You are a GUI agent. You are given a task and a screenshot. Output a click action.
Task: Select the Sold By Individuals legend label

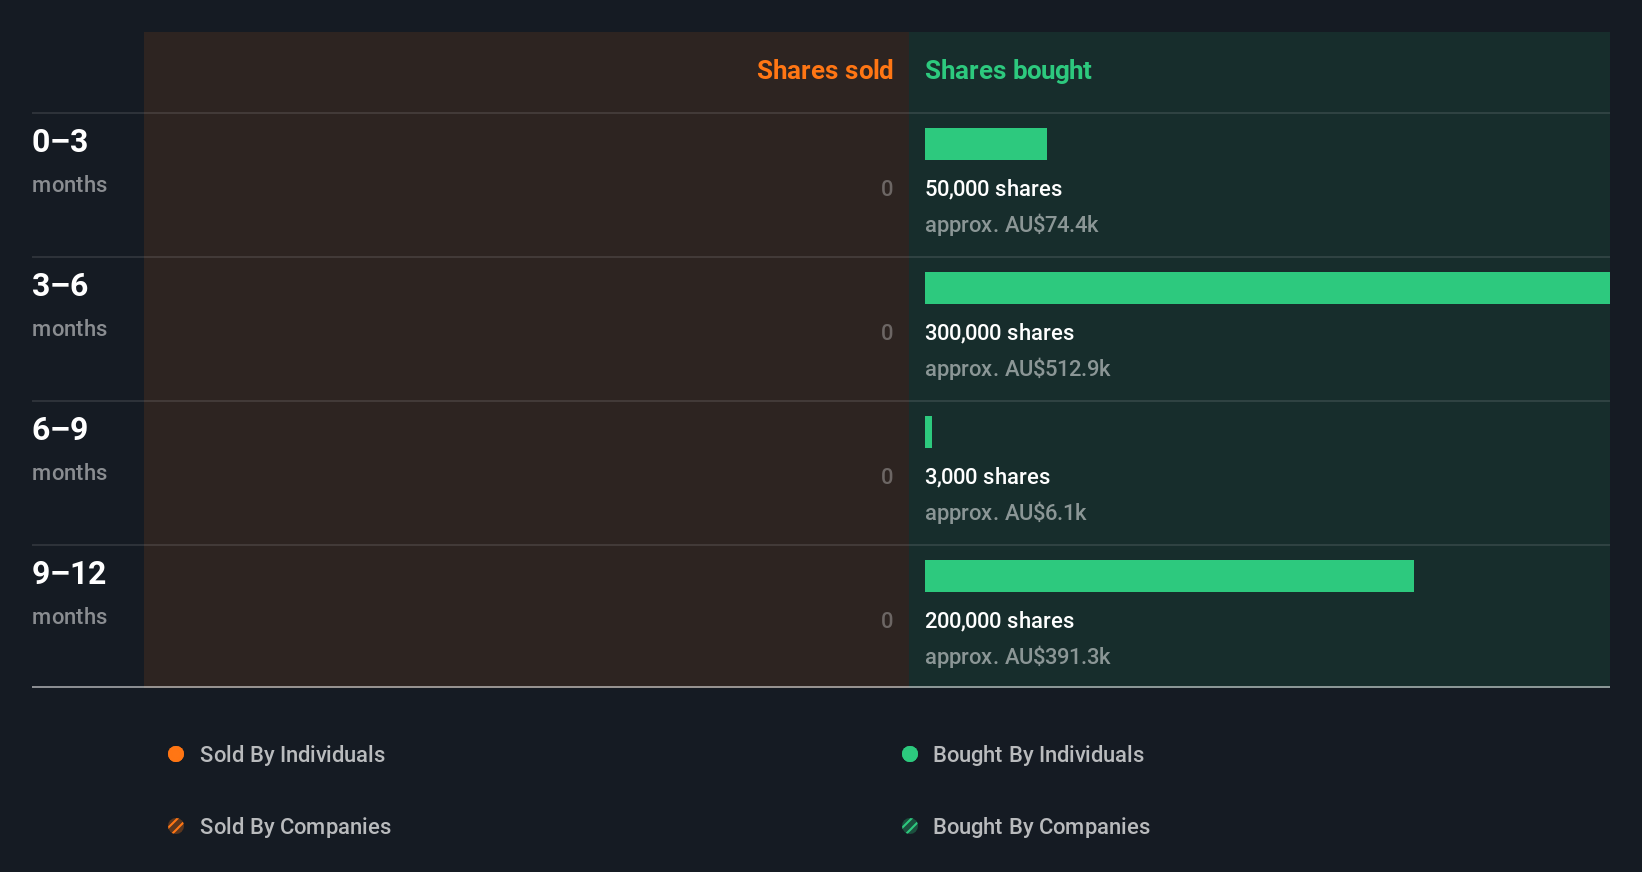tap(292, 755)
